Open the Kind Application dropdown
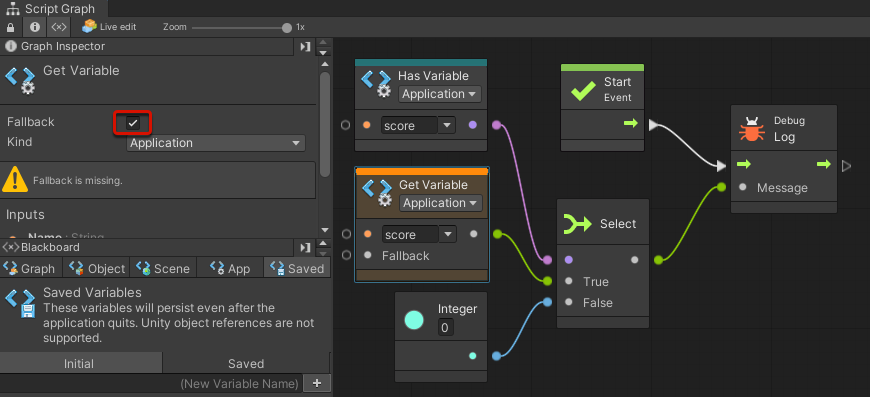This screenshot has width=870, height=397. tap(216, 143)
